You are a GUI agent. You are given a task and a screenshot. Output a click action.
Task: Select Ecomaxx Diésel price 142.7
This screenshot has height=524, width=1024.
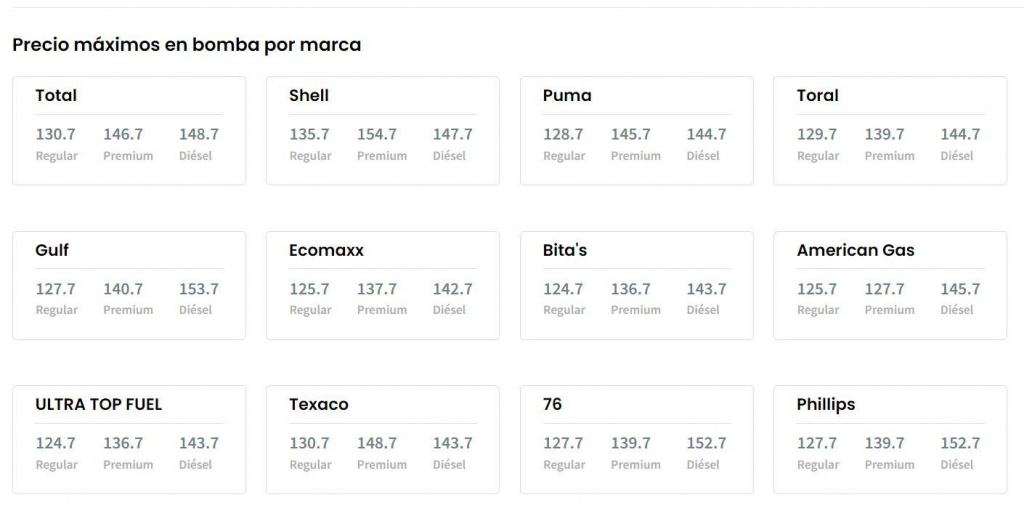(x=453, y=289)
